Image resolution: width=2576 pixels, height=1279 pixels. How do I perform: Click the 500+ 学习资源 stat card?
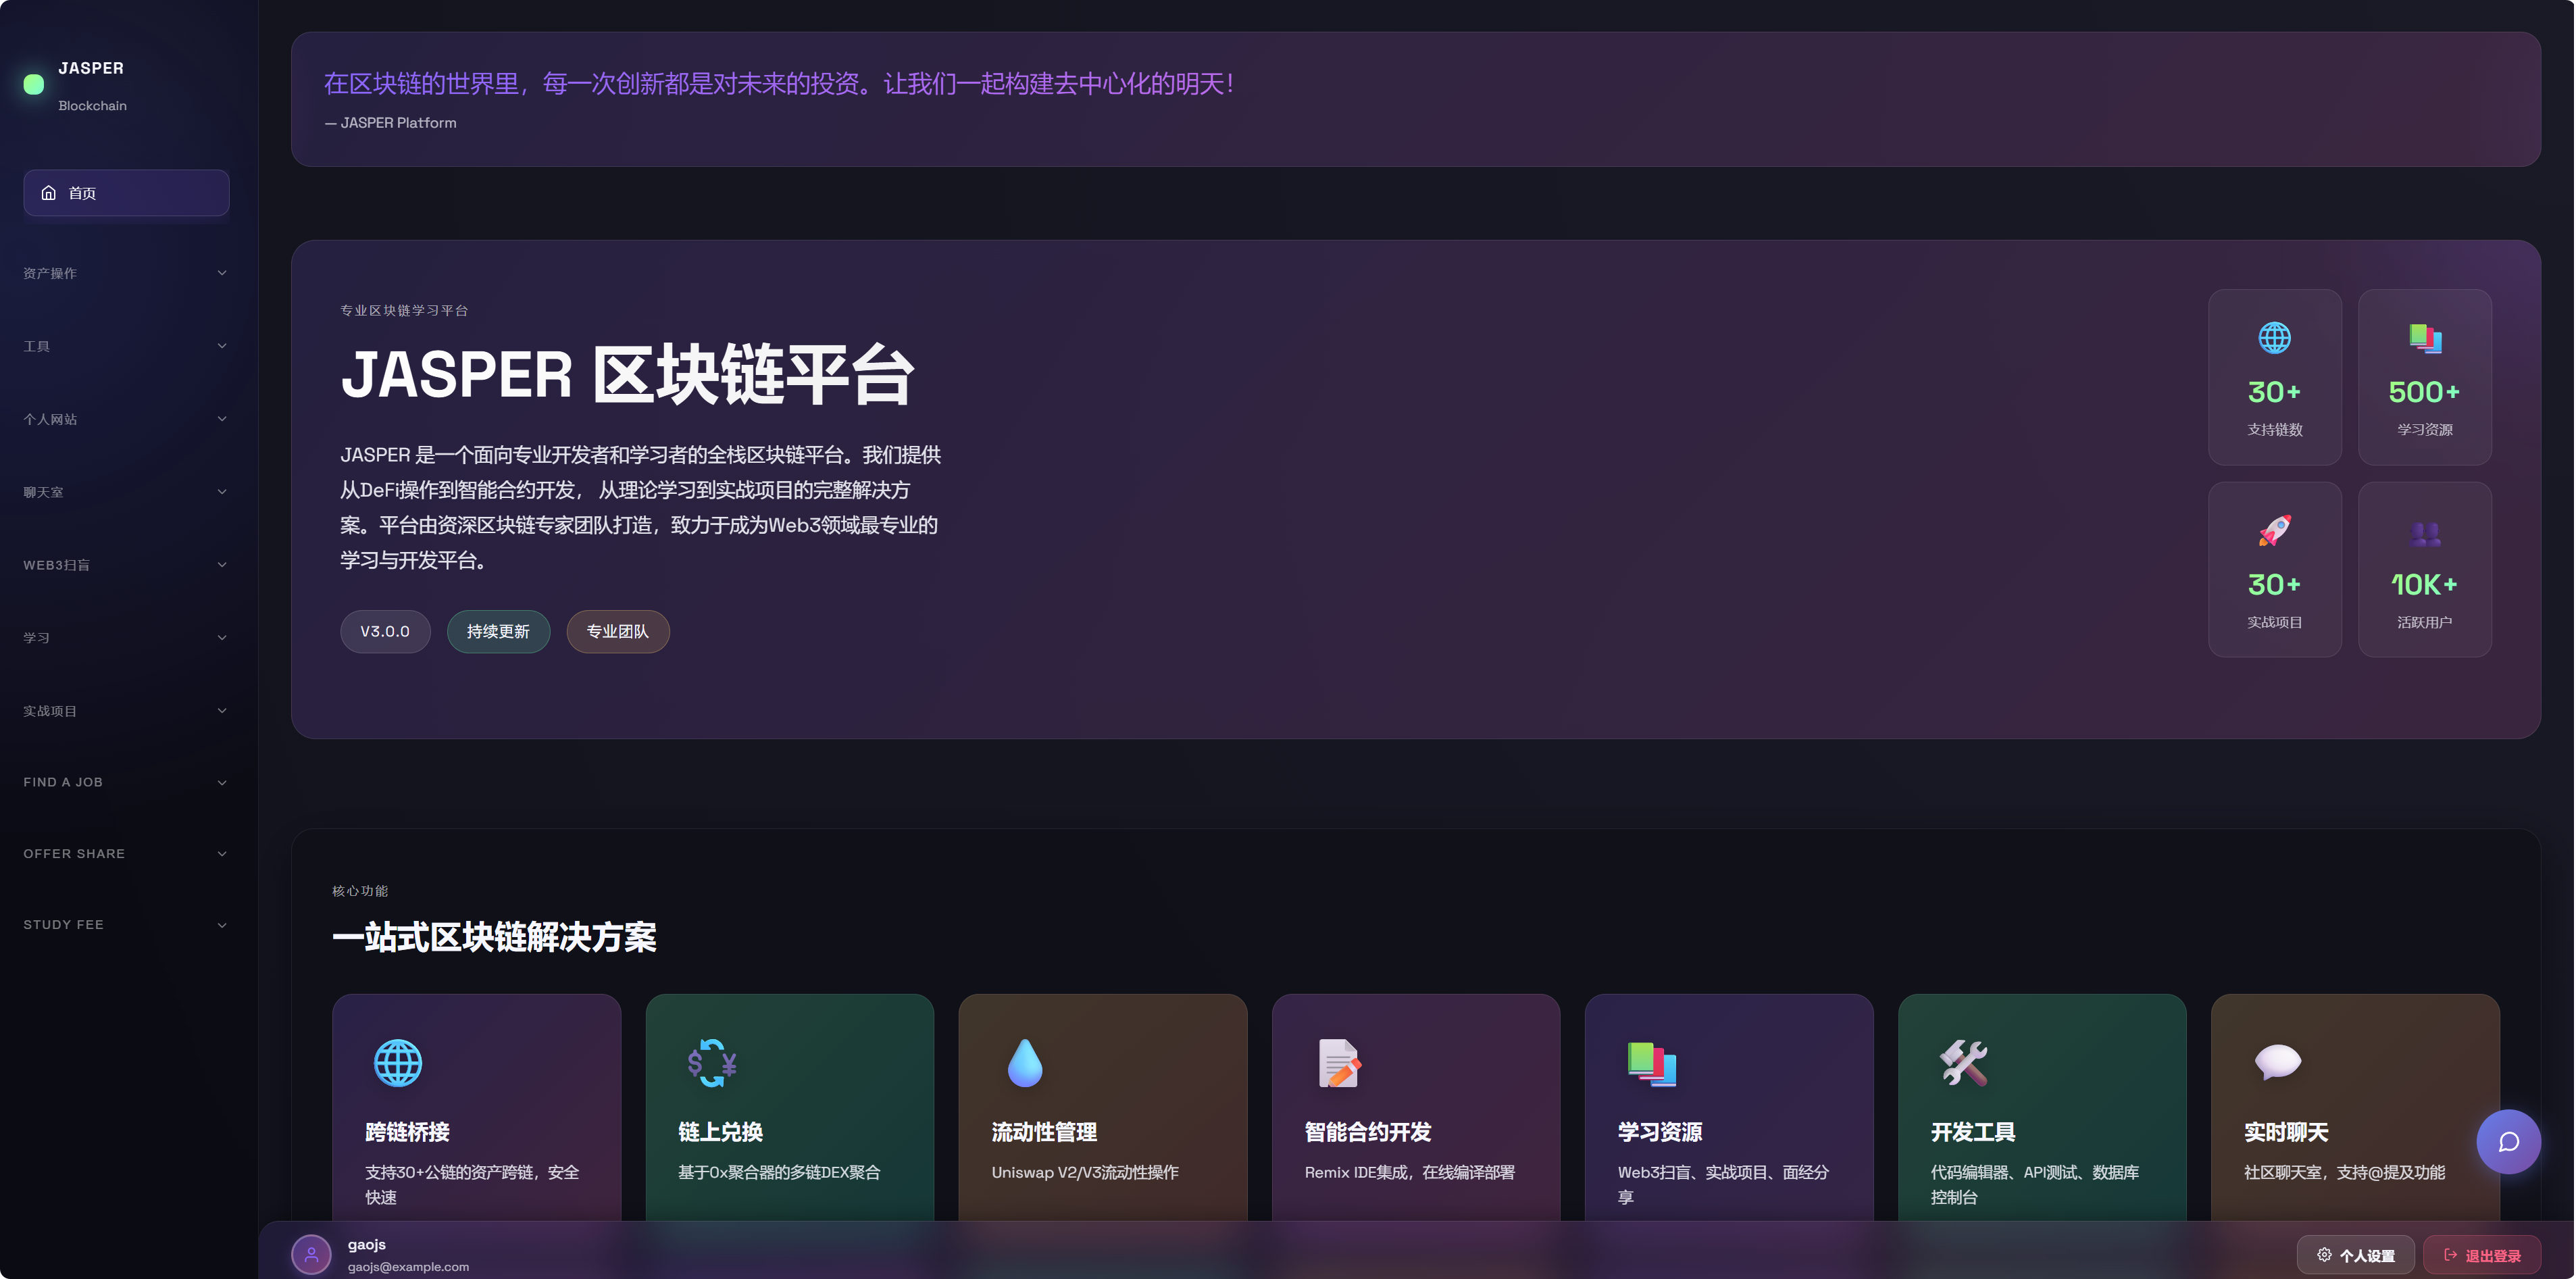click(2424, 377)
